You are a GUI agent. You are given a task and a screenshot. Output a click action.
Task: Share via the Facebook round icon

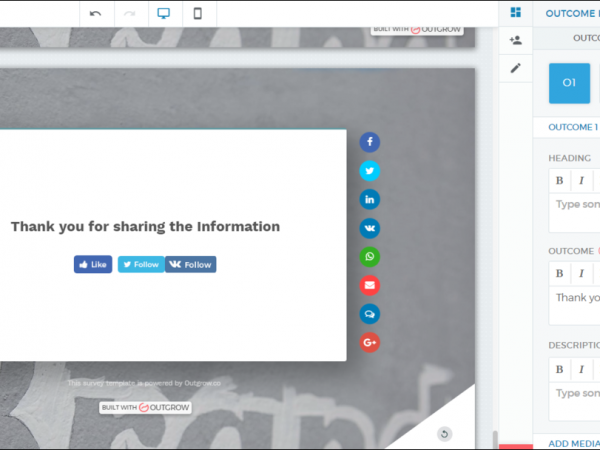(370, 142)
